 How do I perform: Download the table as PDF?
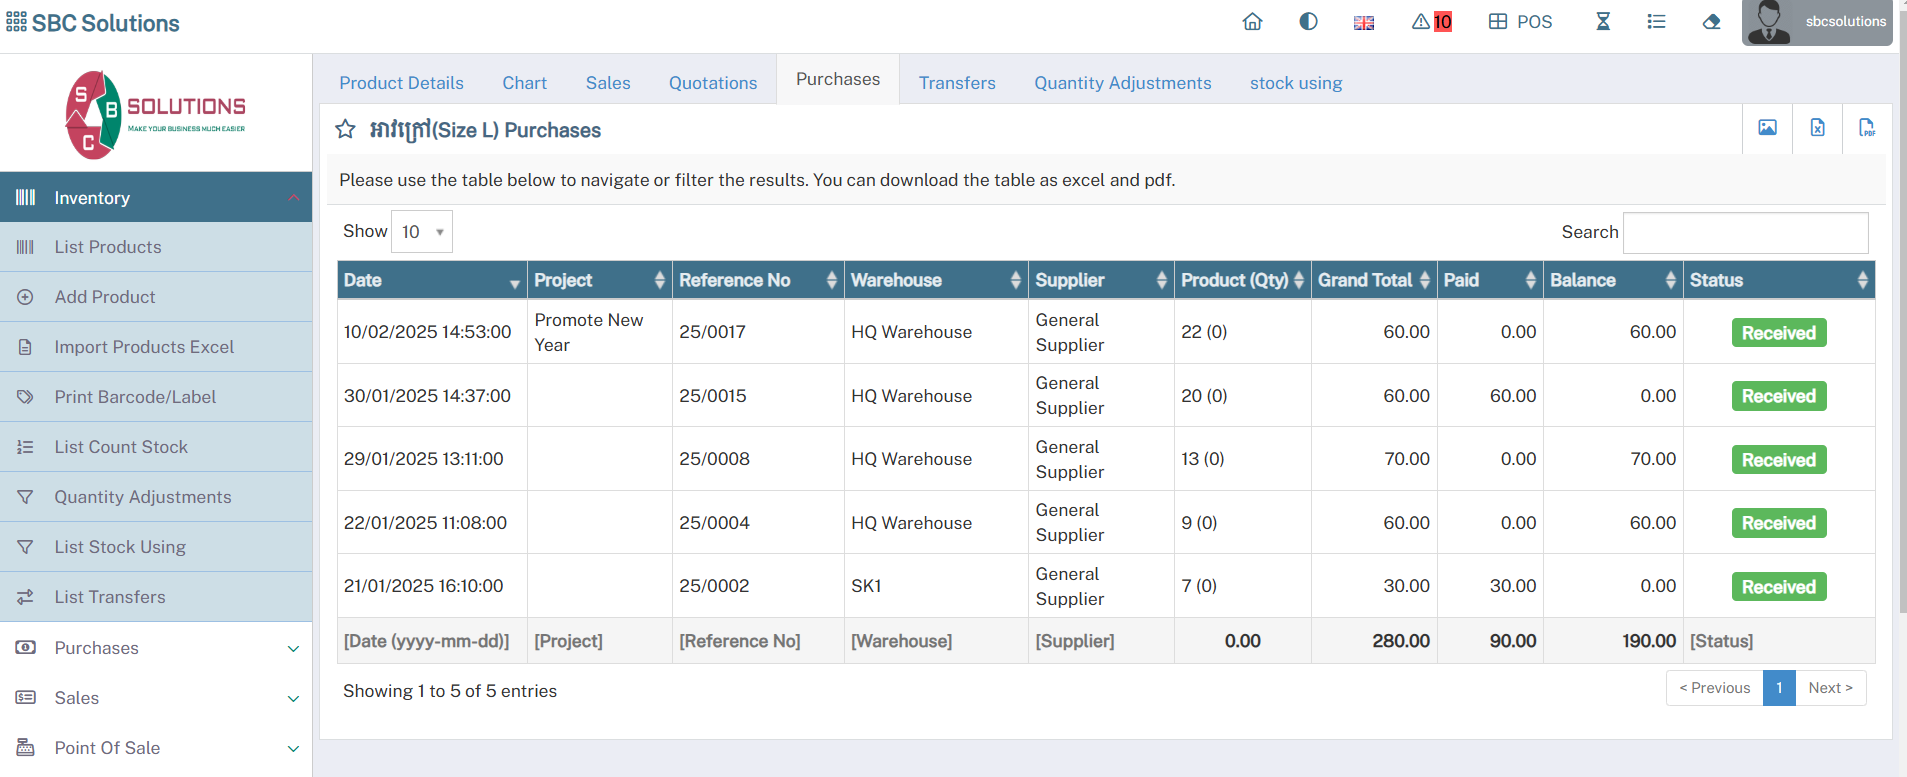pos(1866,128)
